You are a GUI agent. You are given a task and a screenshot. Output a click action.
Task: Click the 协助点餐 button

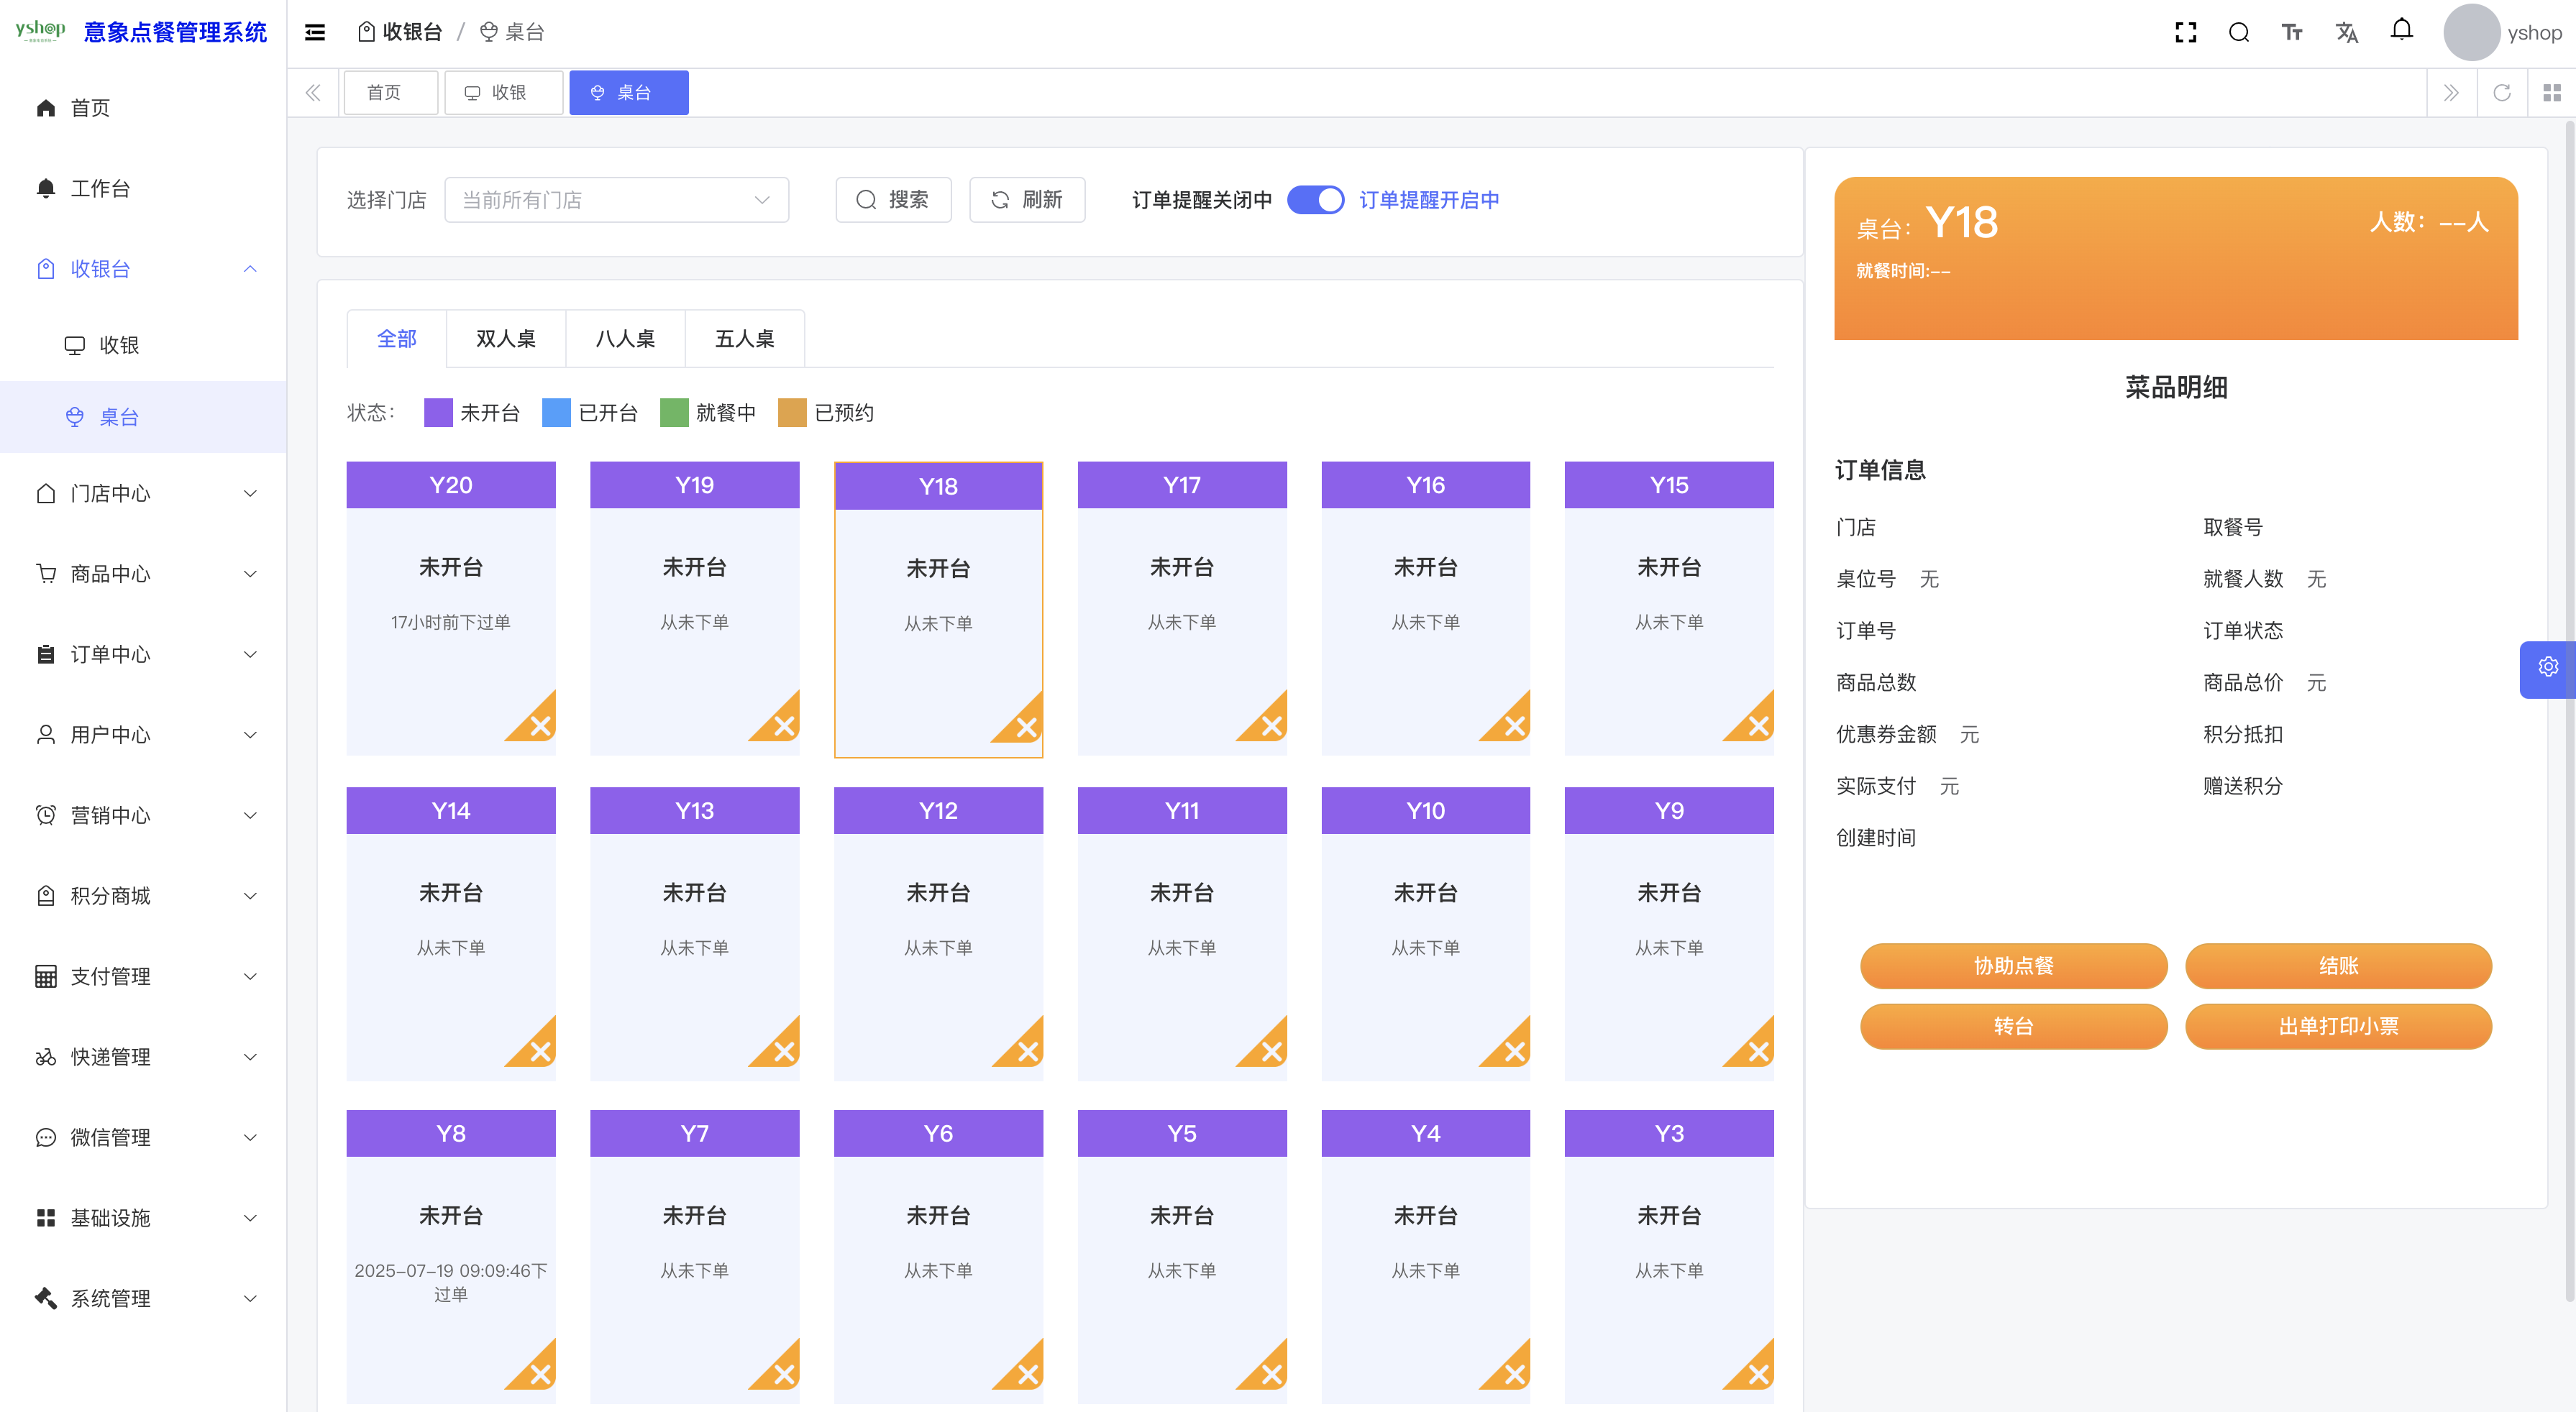(x=2013, y=966)
